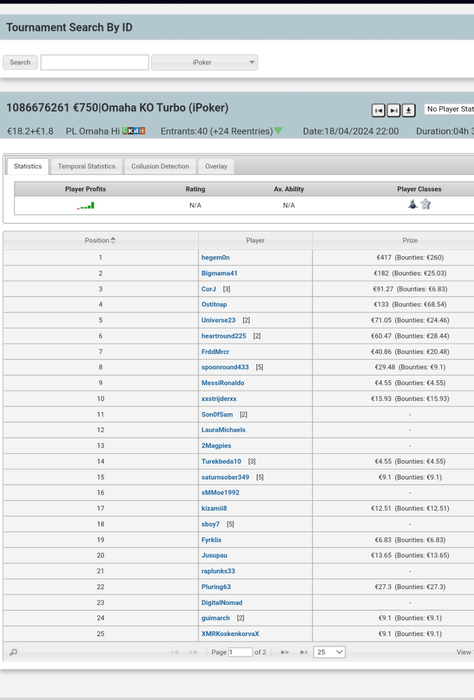This screenshot has height=700, width=474.
Task: Open player Pluring63 link
Action: tap(216, 587)
